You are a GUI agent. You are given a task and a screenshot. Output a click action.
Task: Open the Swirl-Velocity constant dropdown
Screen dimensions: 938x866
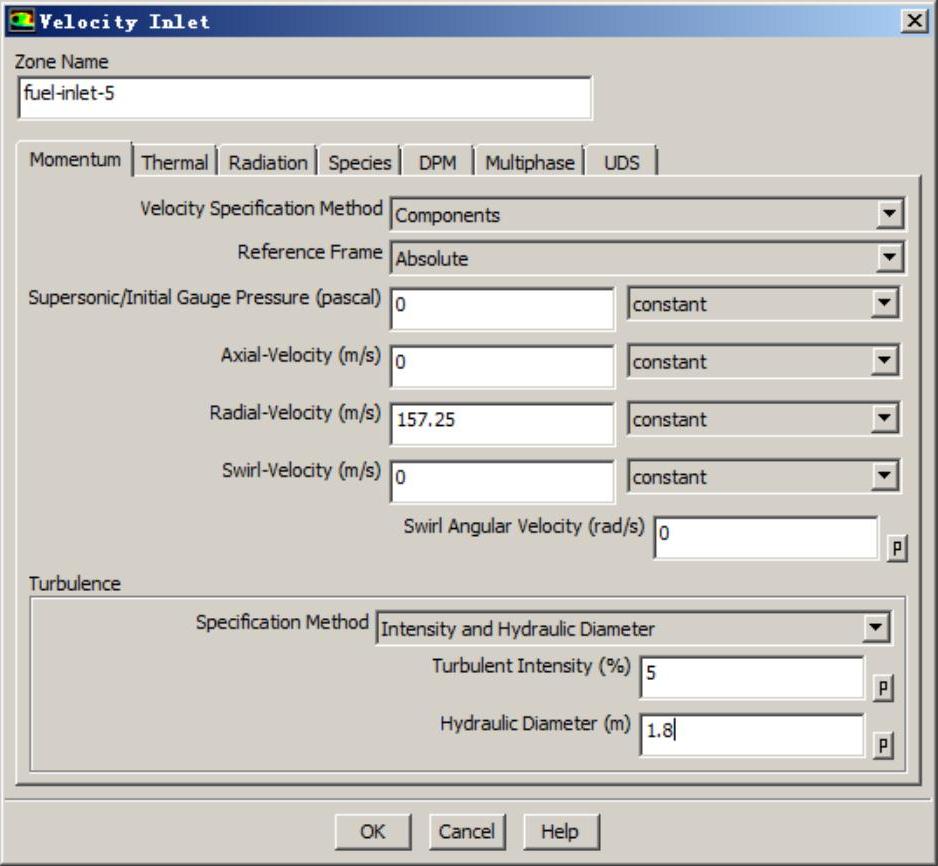[x=883, y=477]
